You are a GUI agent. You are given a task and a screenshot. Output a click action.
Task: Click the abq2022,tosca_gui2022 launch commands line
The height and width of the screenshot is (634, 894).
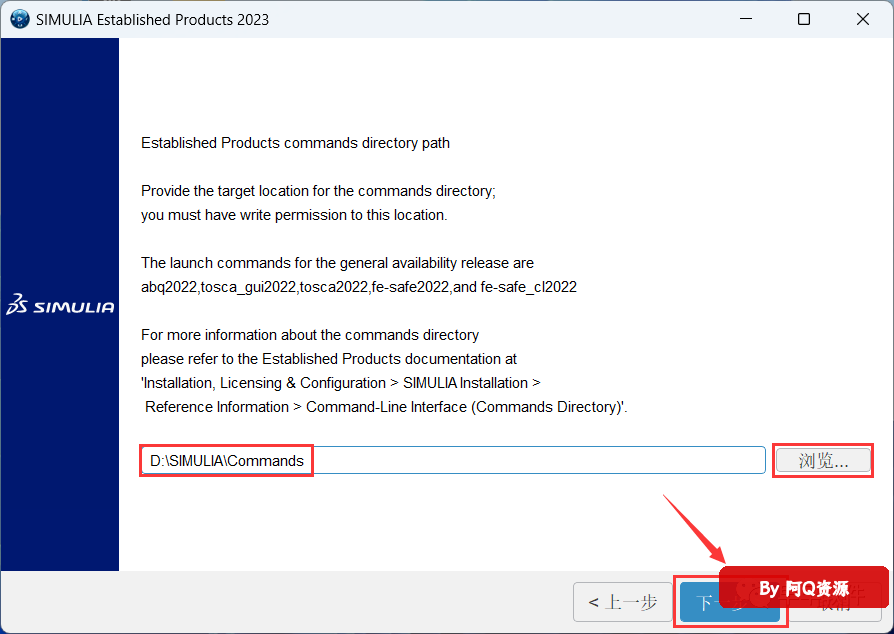coord(359,287)
